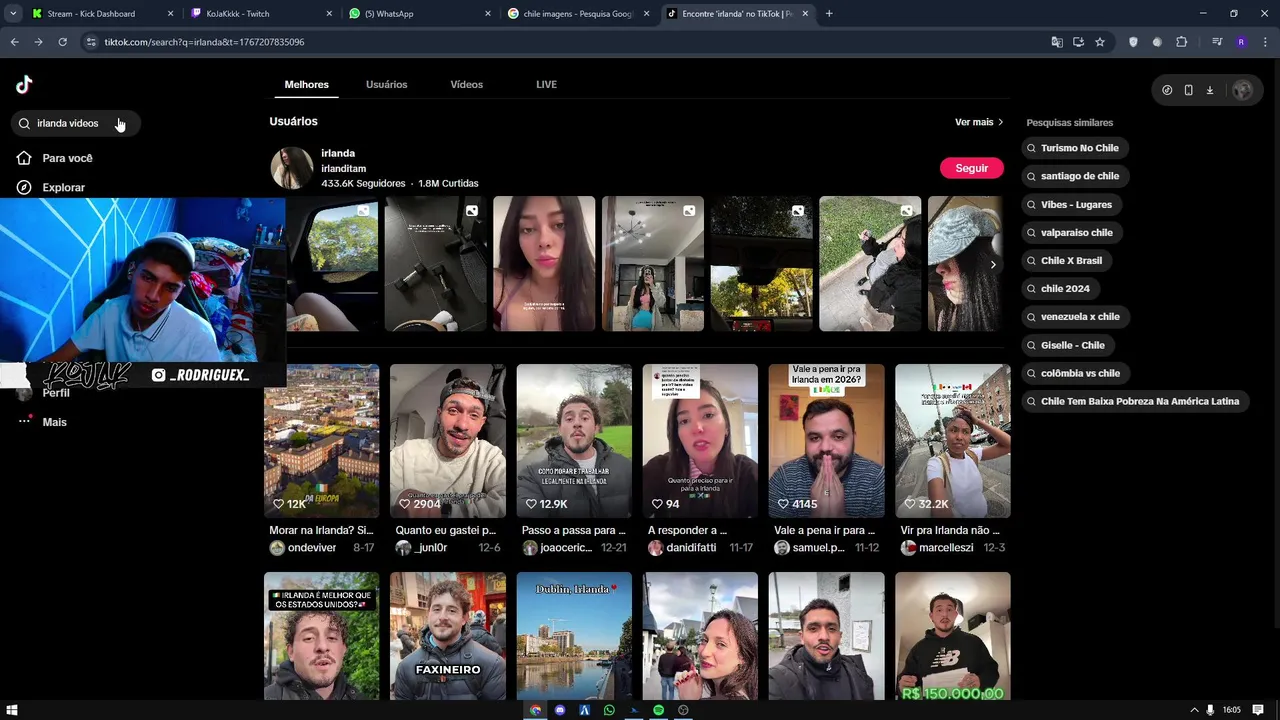Open a new browser tab
Viewport: 1280px width, 720px height.
(x=829, y=14)
